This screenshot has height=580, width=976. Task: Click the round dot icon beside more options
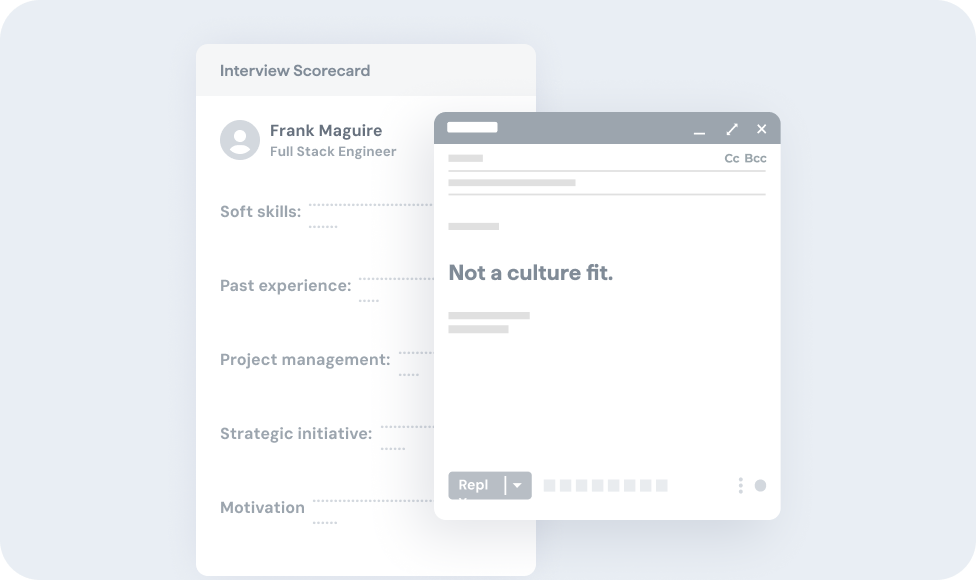coord(760,486)
